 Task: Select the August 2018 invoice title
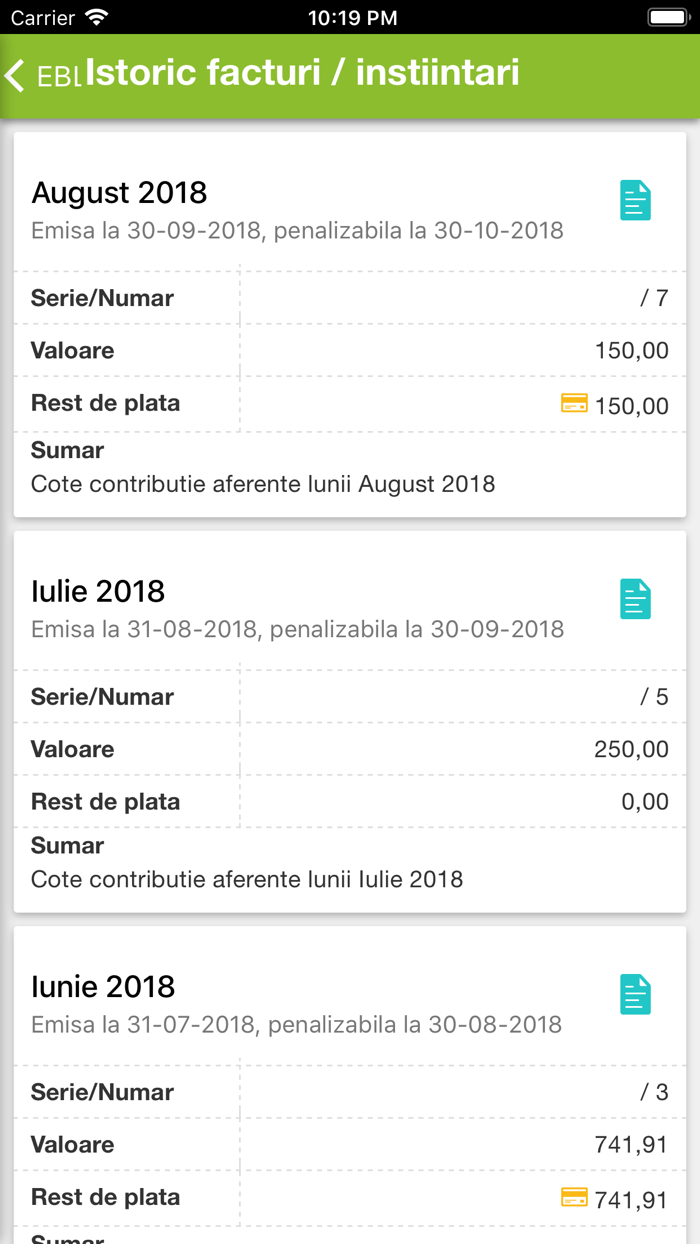click(119, 192)
